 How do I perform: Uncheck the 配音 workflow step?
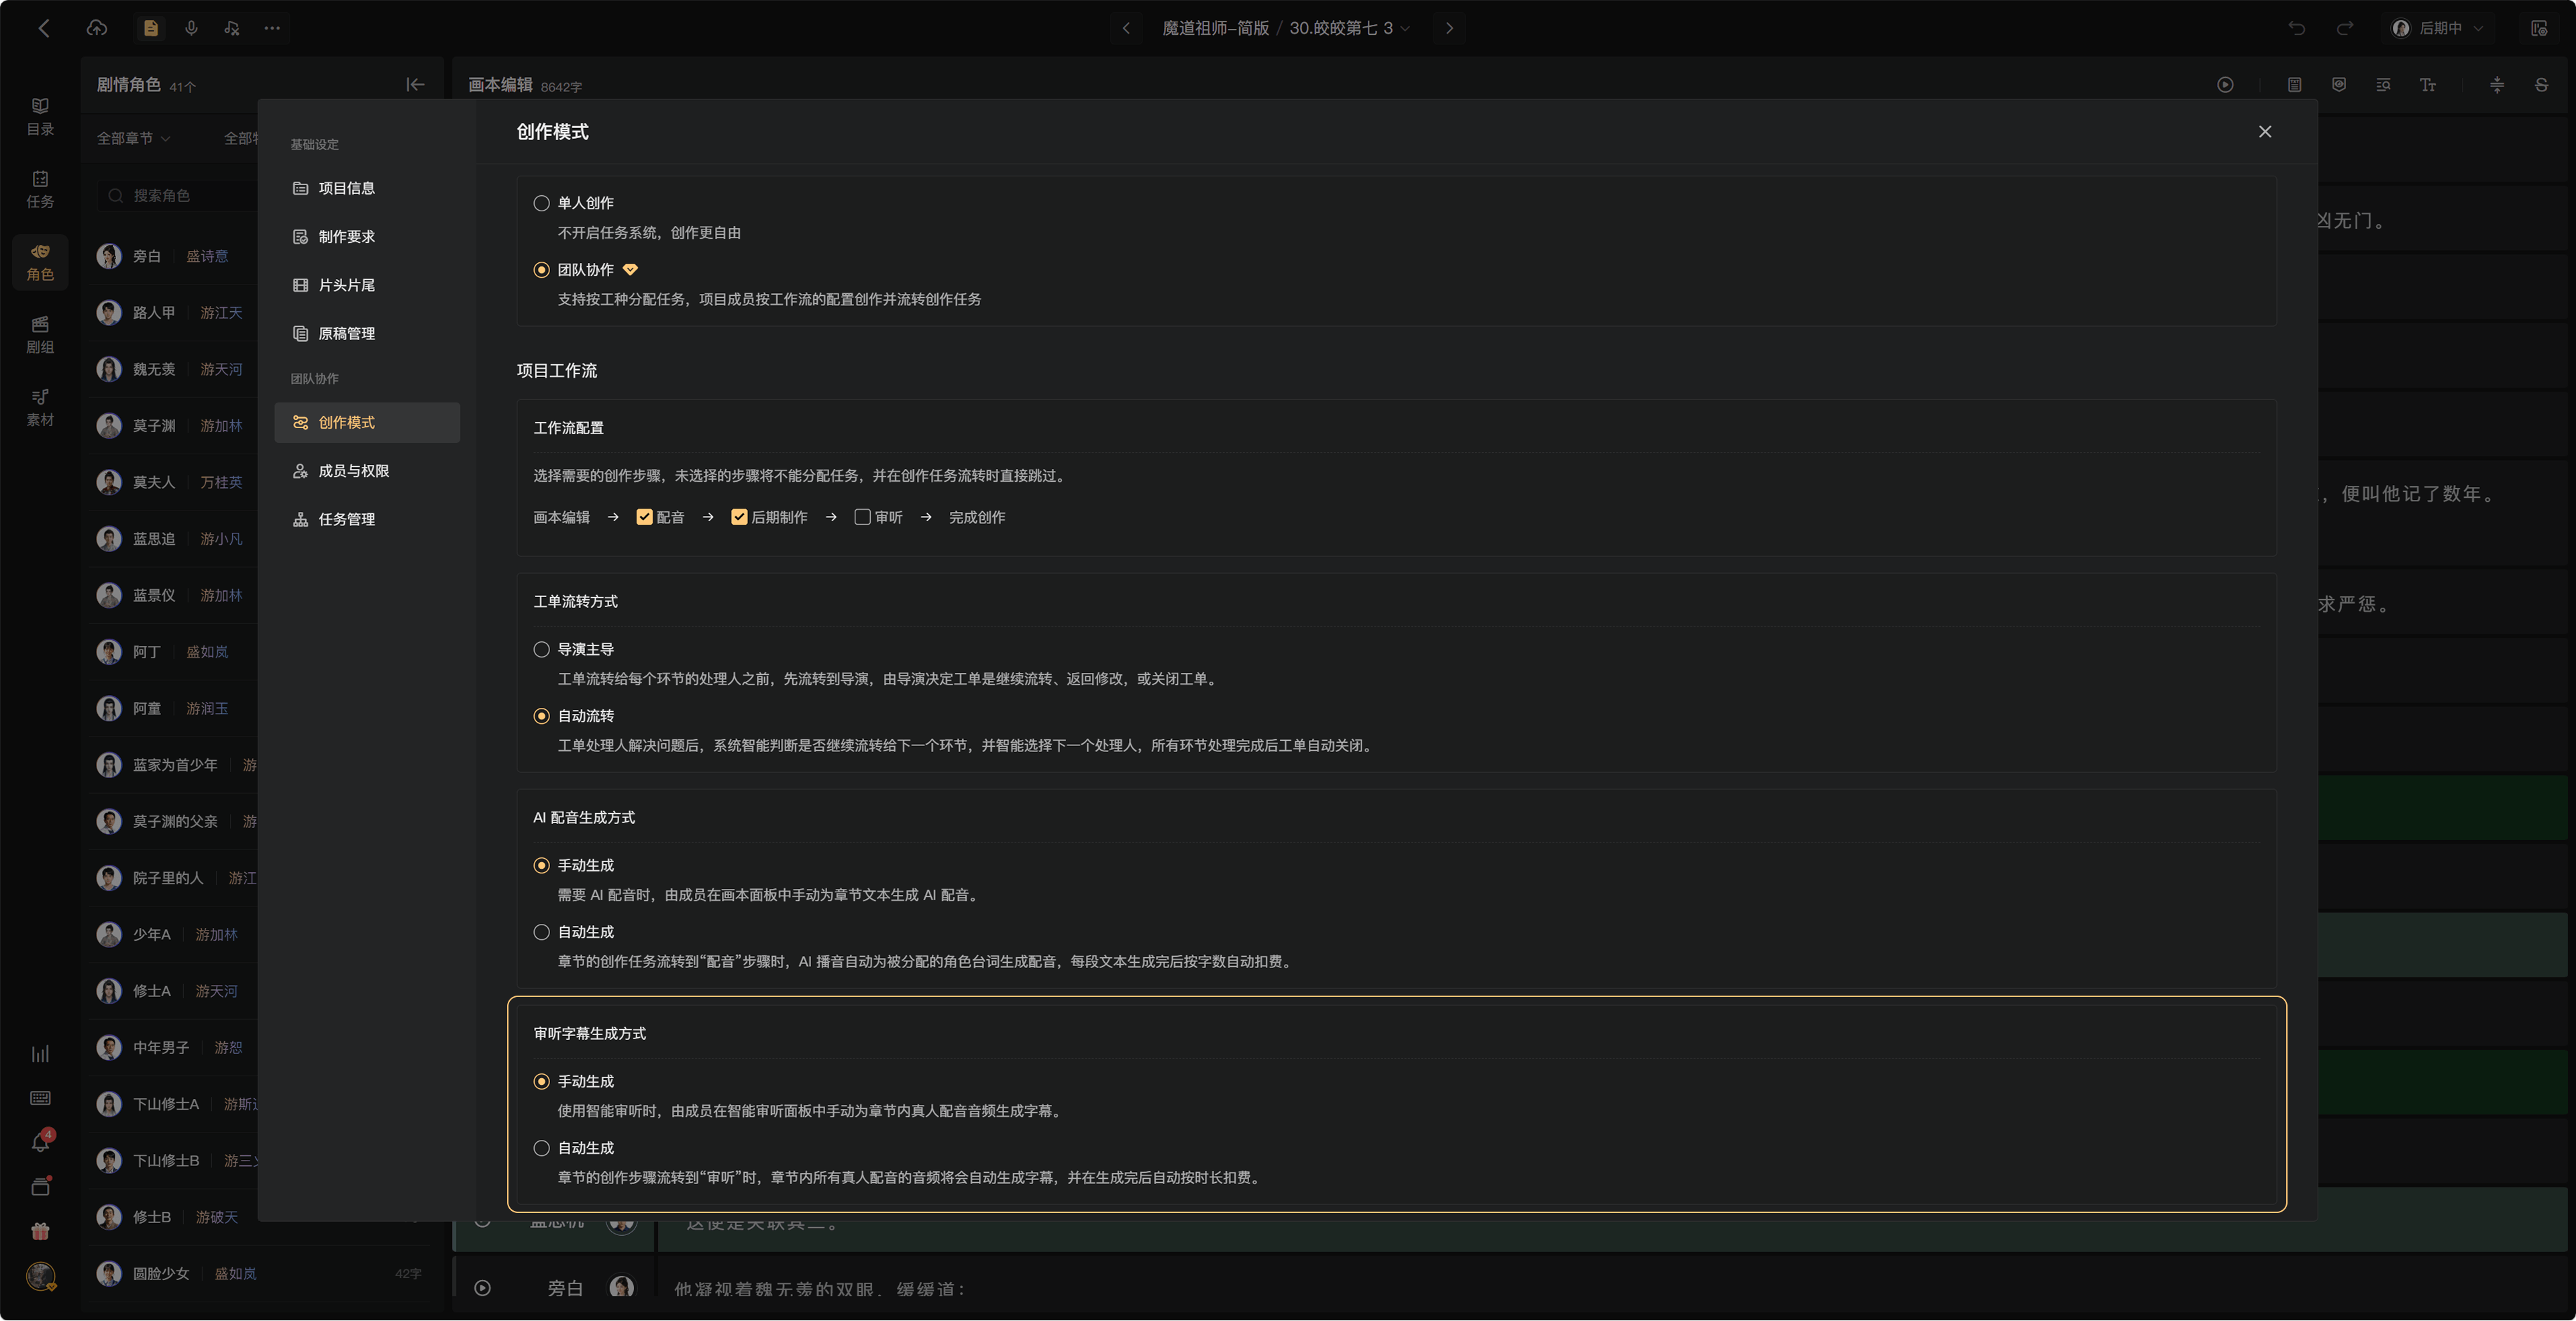pyautogui.click(x=644, y=517)
